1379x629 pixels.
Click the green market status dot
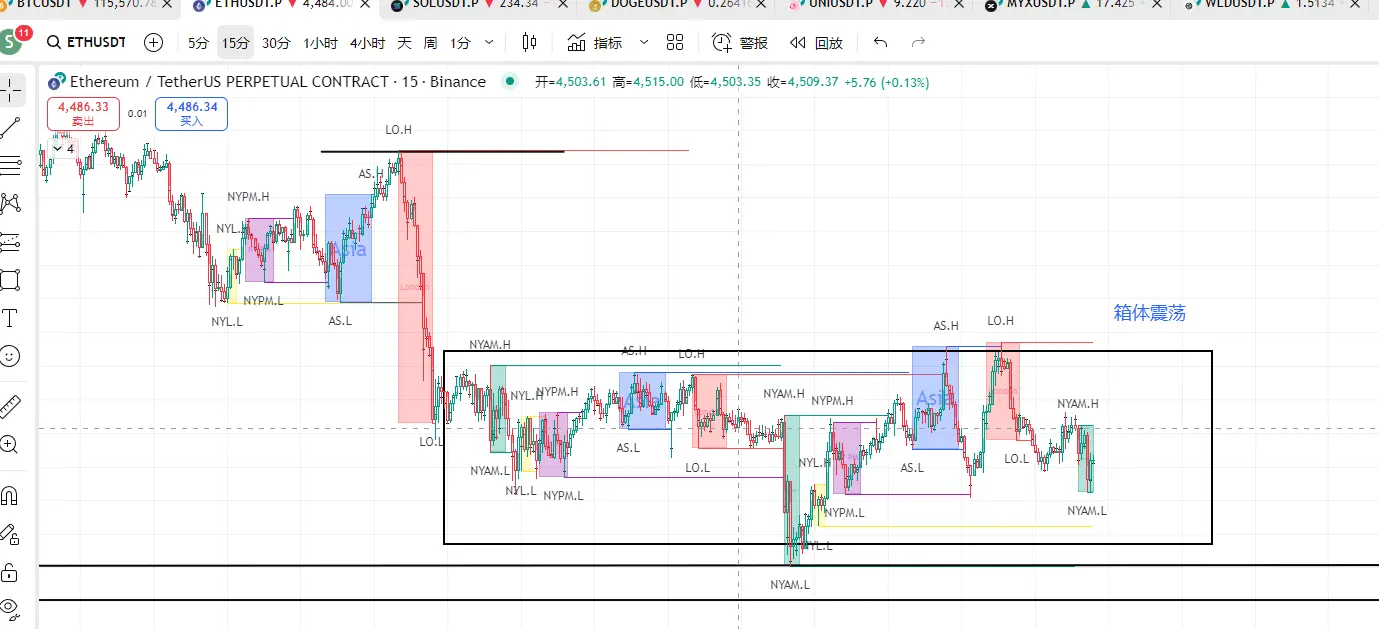pos(511,81)
